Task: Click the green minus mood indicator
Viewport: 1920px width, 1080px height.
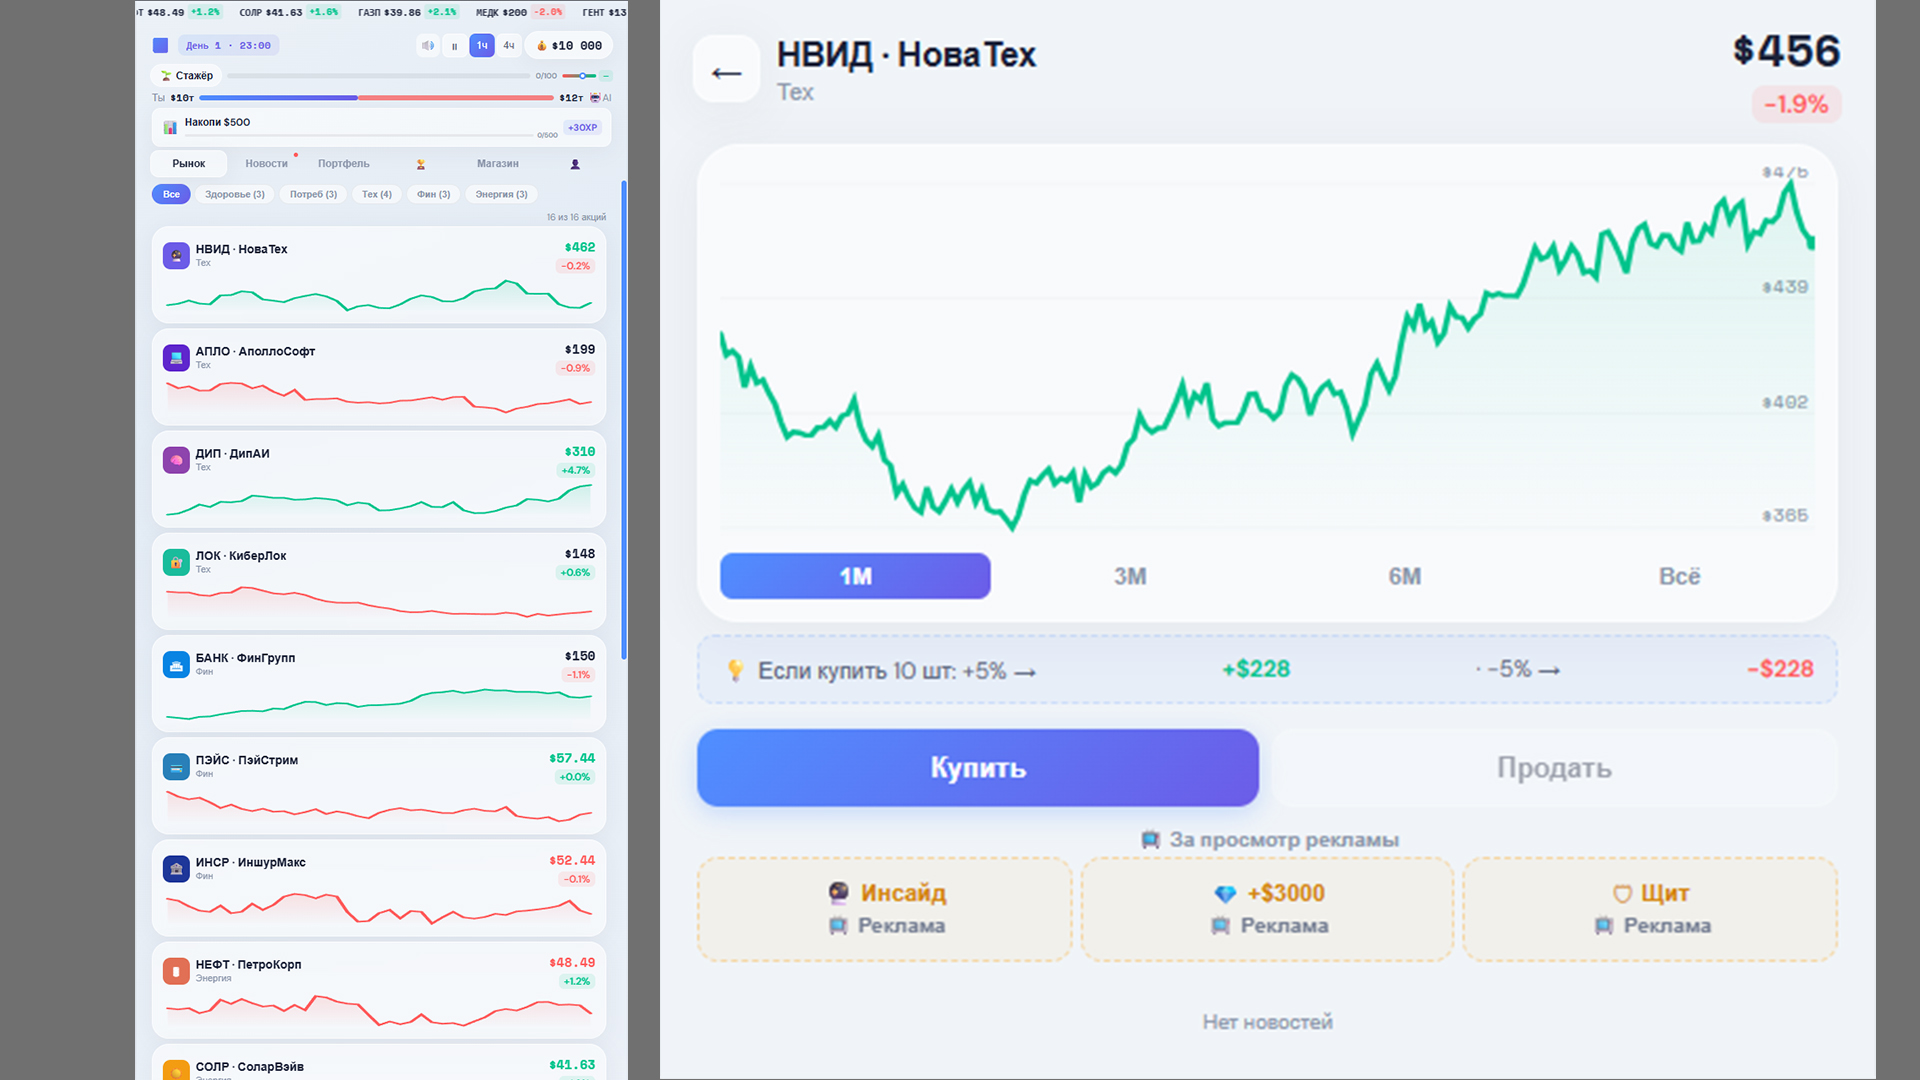Action: click(606, 76)
